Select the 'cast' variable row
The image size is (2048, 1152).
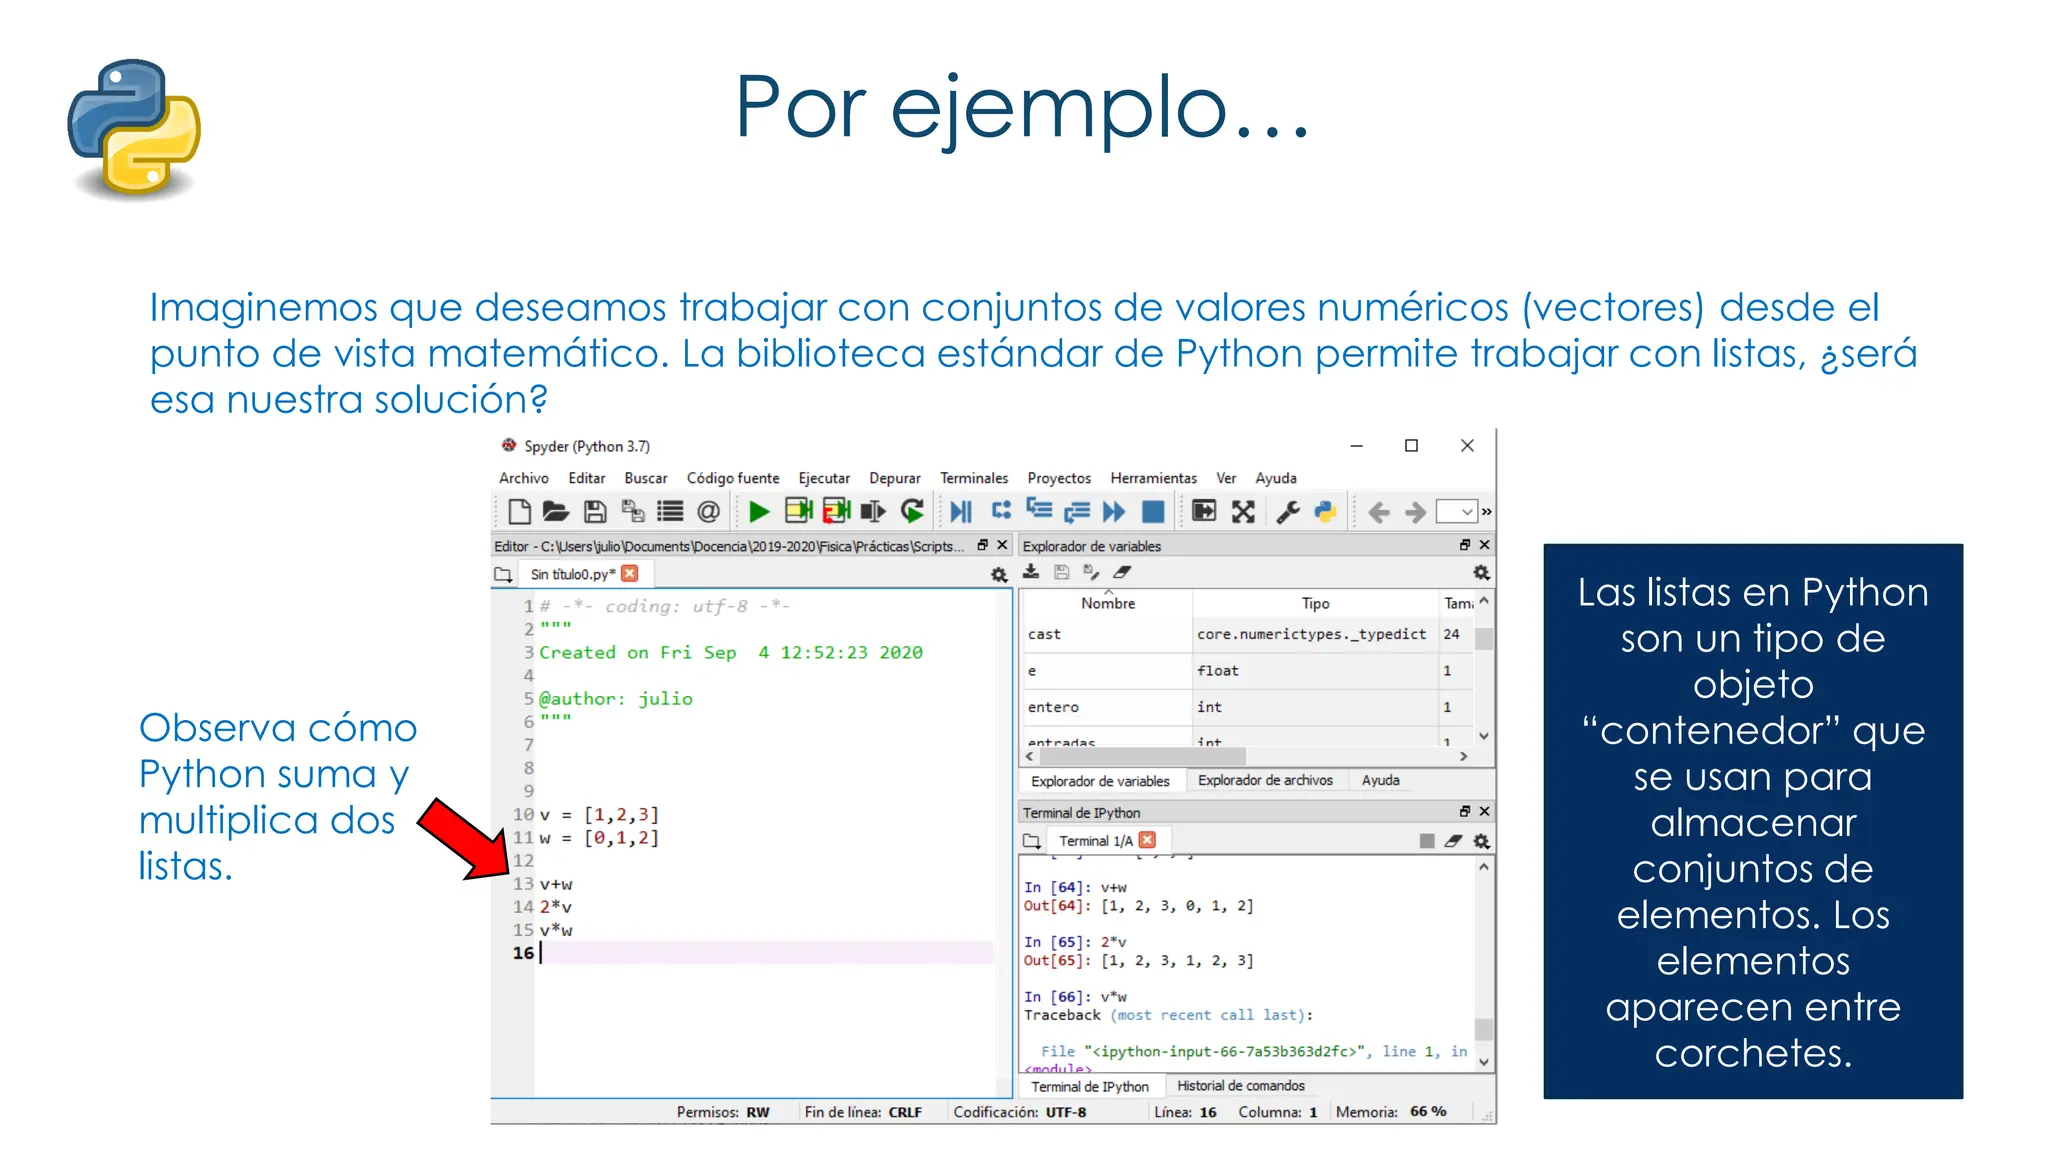coord(1246,634)
